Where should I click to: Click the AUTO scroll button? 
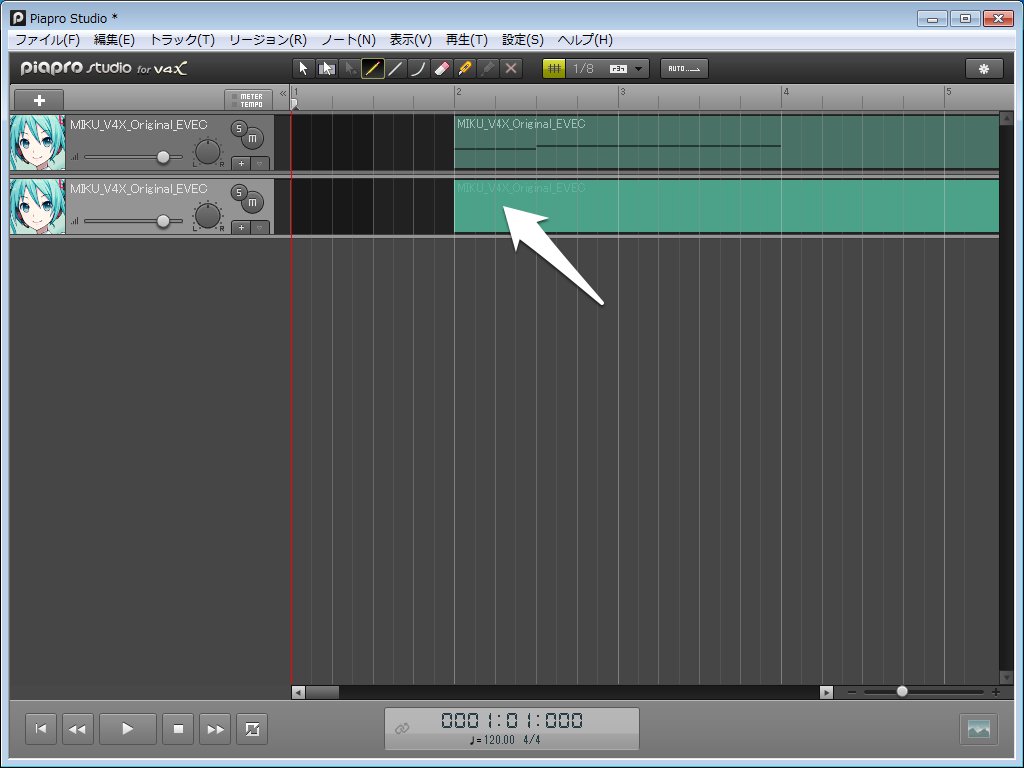(684, 68)
